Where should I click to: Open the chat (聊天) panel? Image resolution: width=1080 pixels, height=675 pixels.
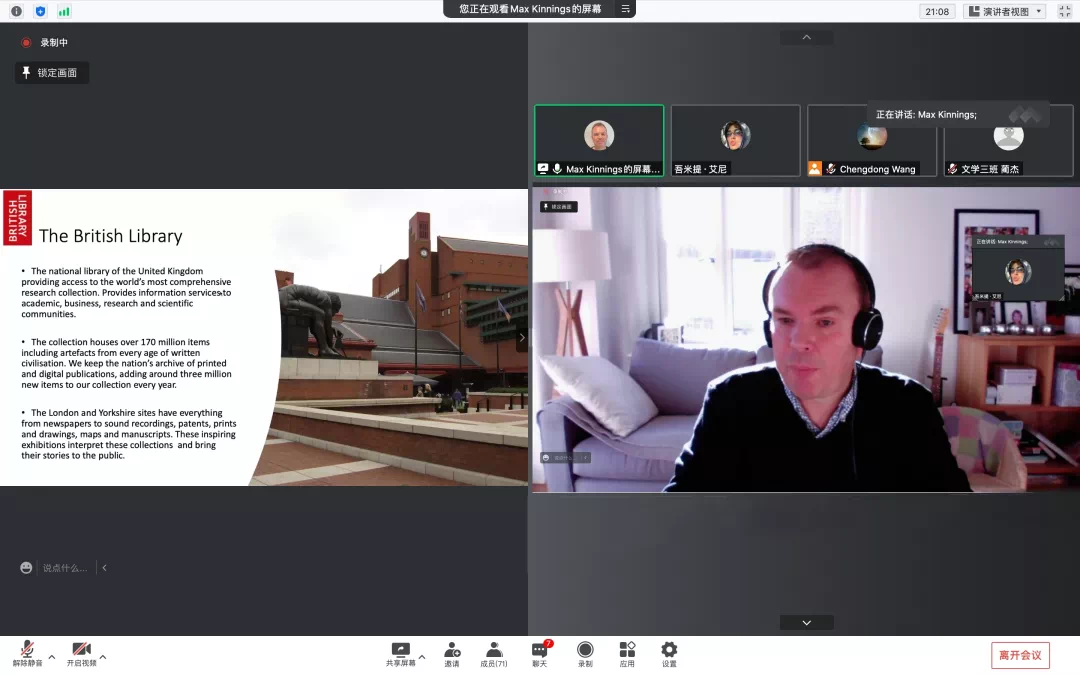point(540,653)
